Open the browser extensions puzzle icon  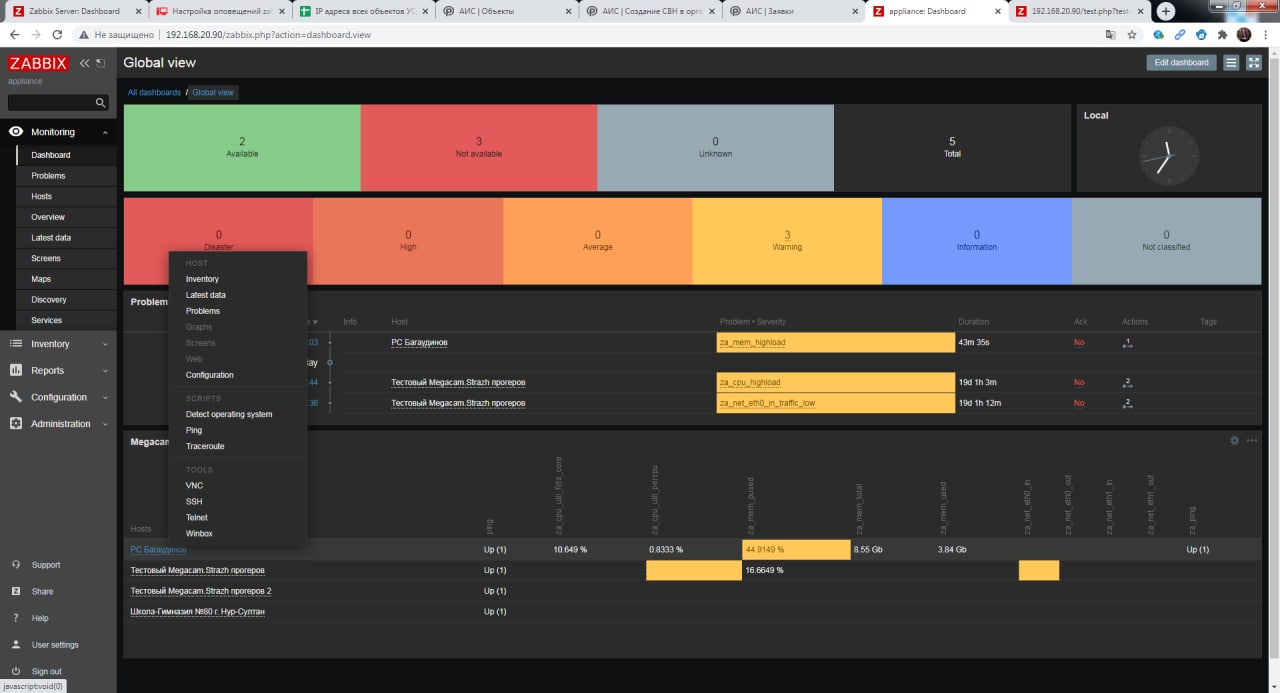click(1222, 34)
